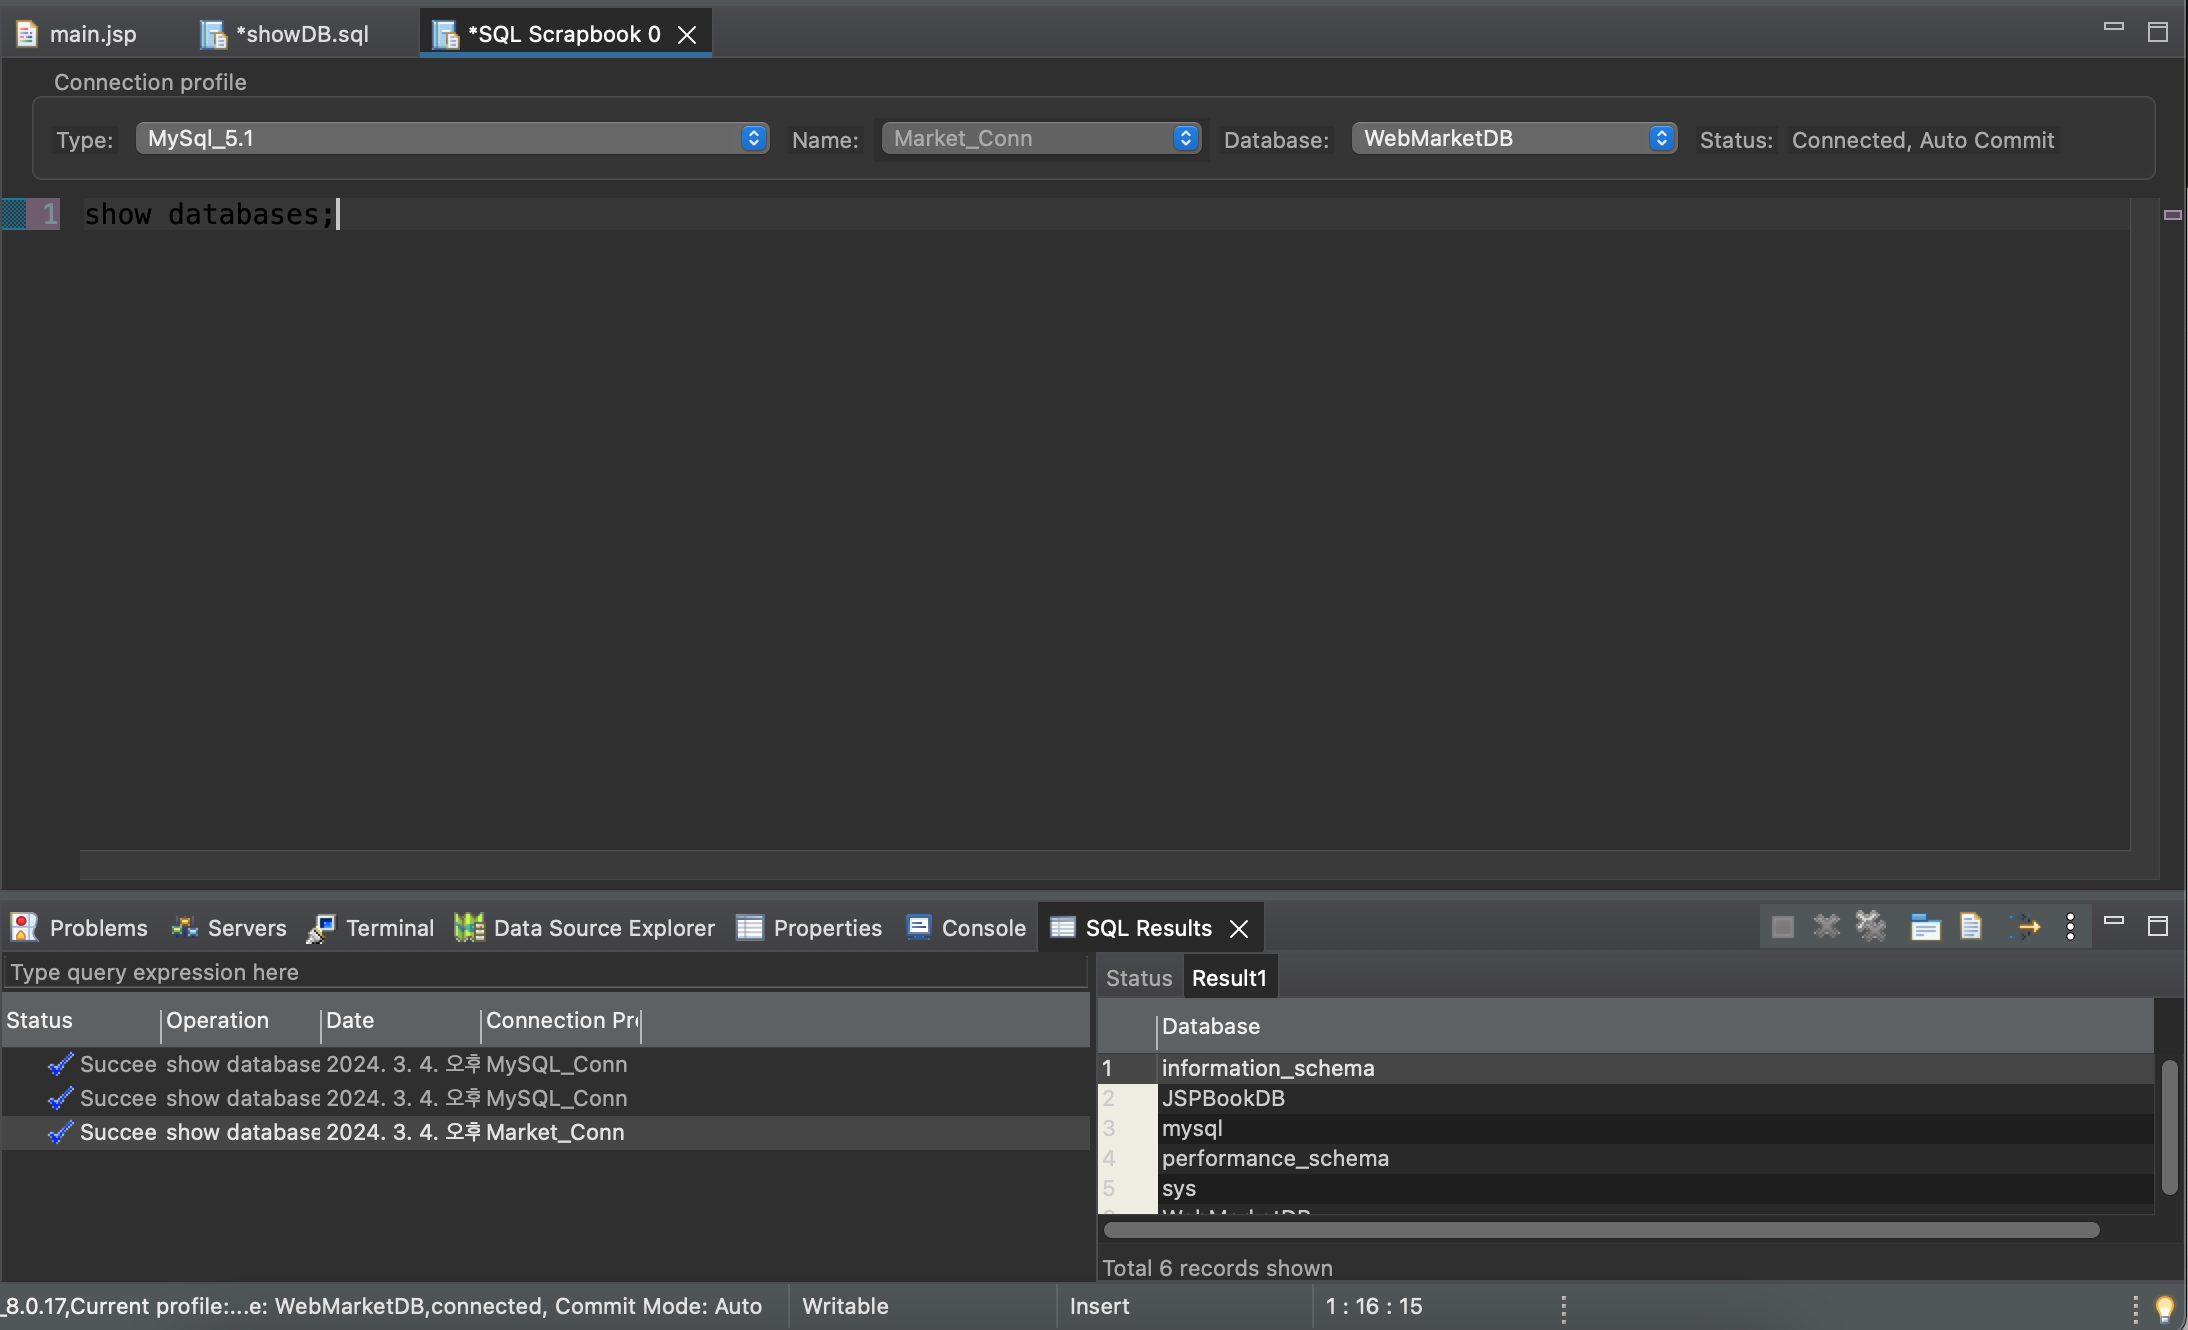Open the Database dropdown showing WebMarketDB

[x=1514, y=138]
